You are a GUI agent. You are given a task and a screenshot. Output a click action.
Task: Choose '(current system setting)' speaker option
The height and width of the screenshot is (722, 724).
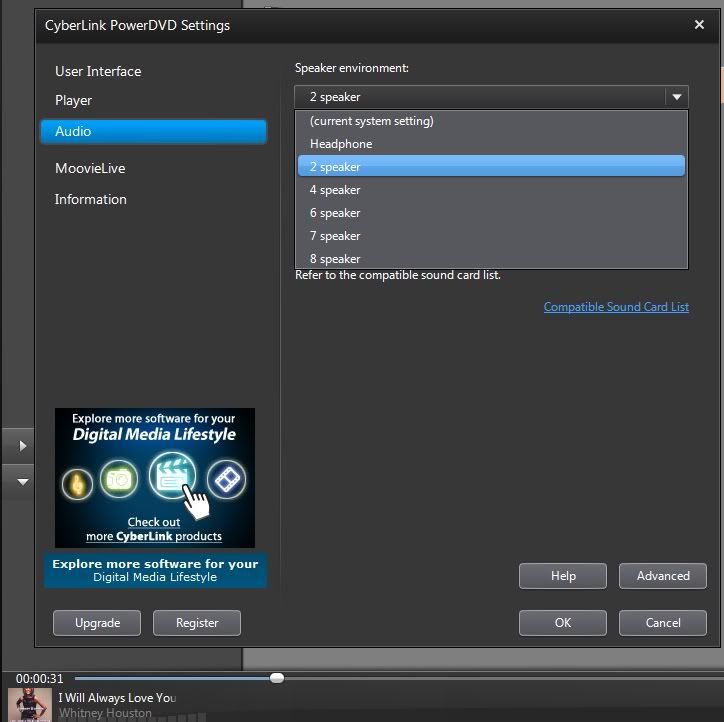[491, 121]
